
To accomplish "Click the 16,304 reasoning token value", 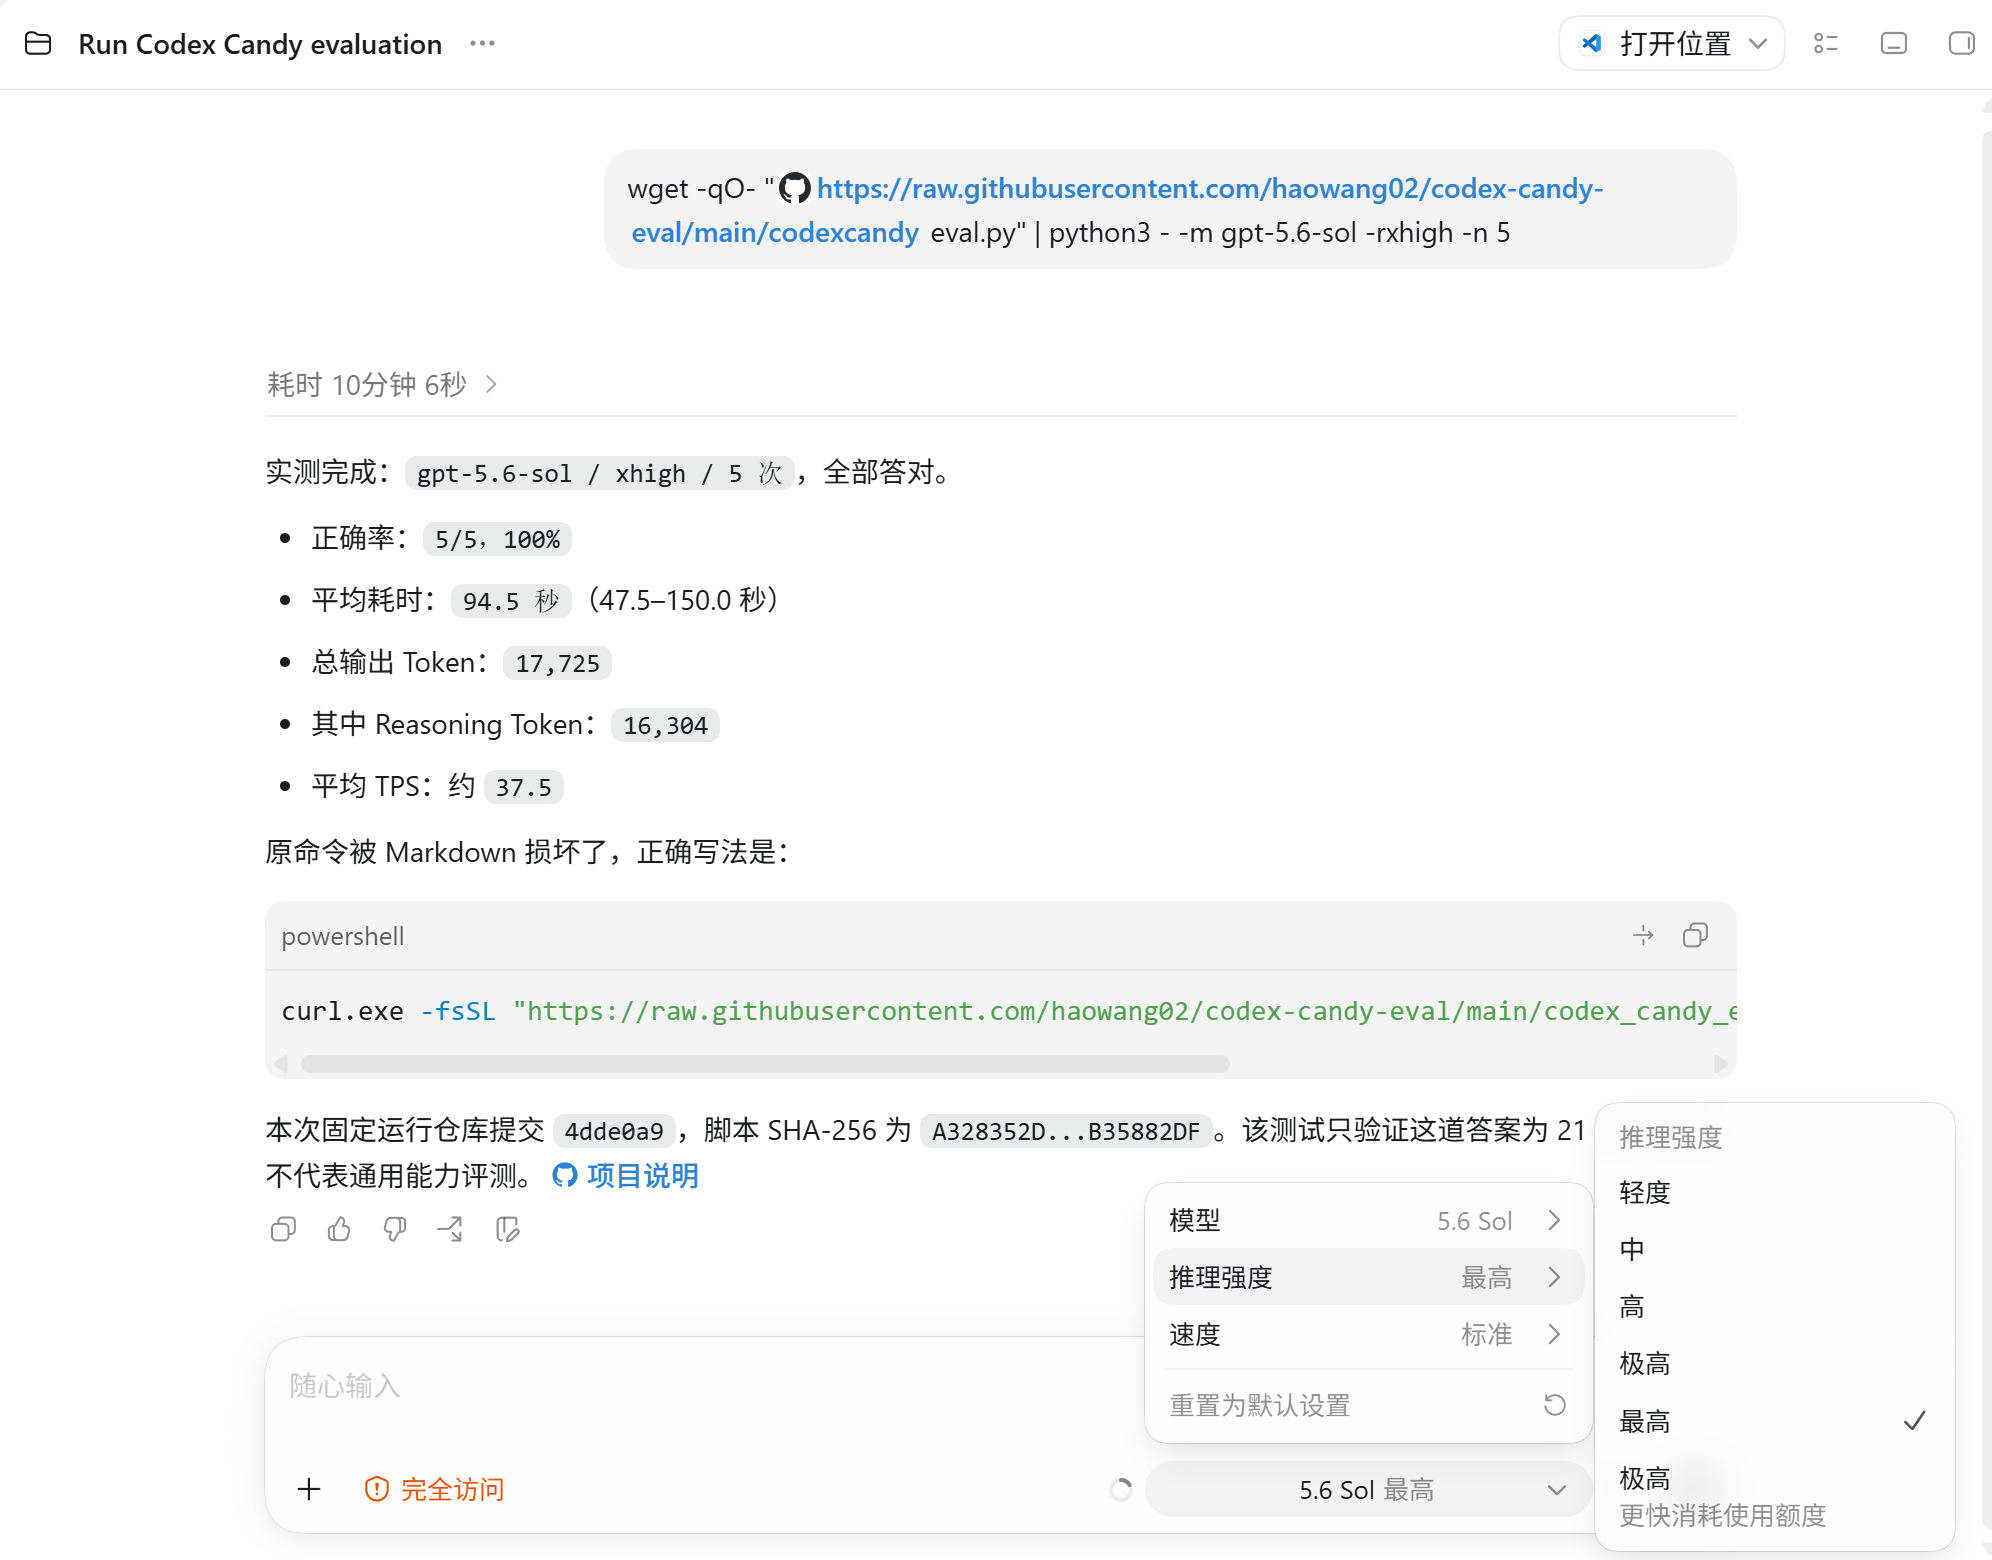I will pyautogui.click(x=665, y=725).
